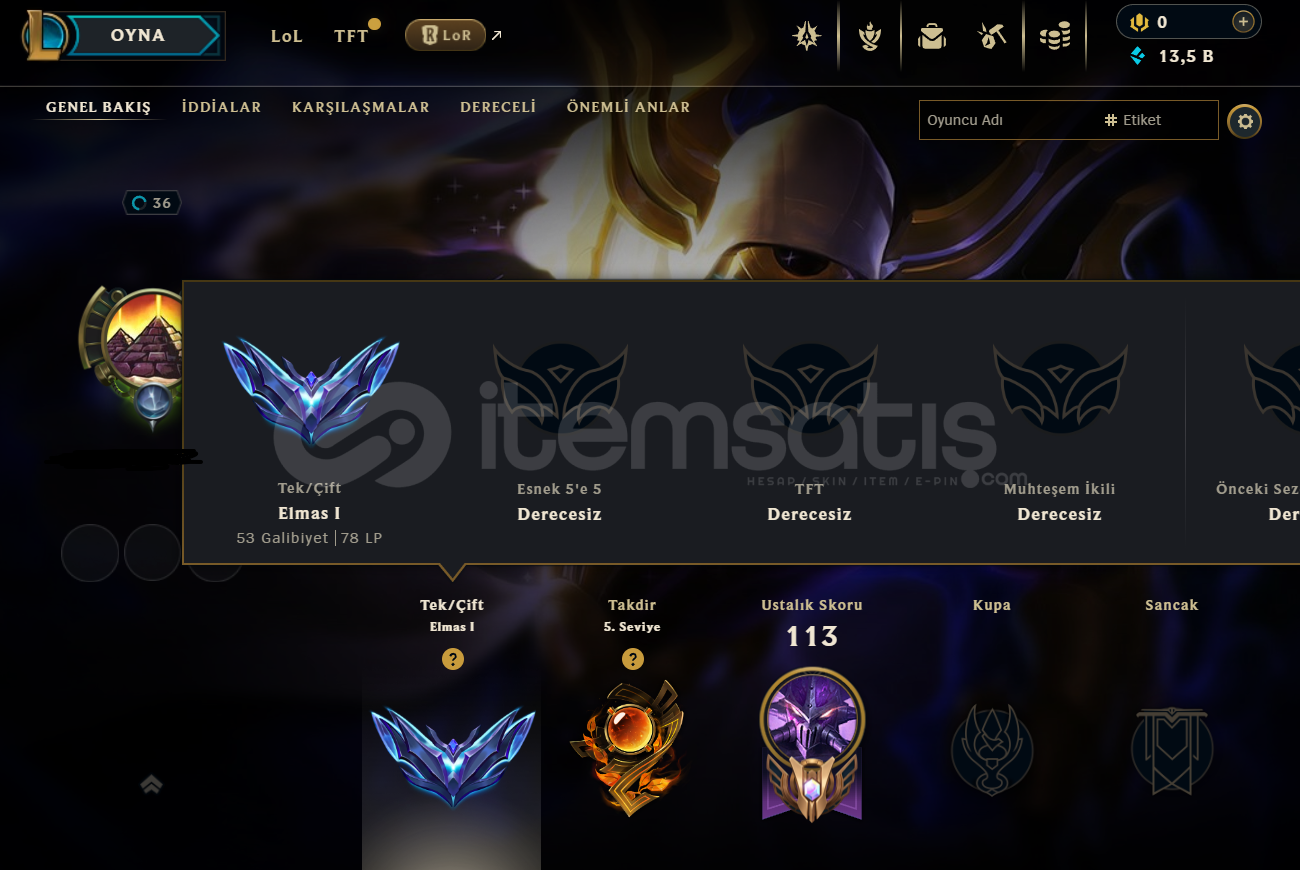Click the profile settings gear icon

pos(1245,121)
